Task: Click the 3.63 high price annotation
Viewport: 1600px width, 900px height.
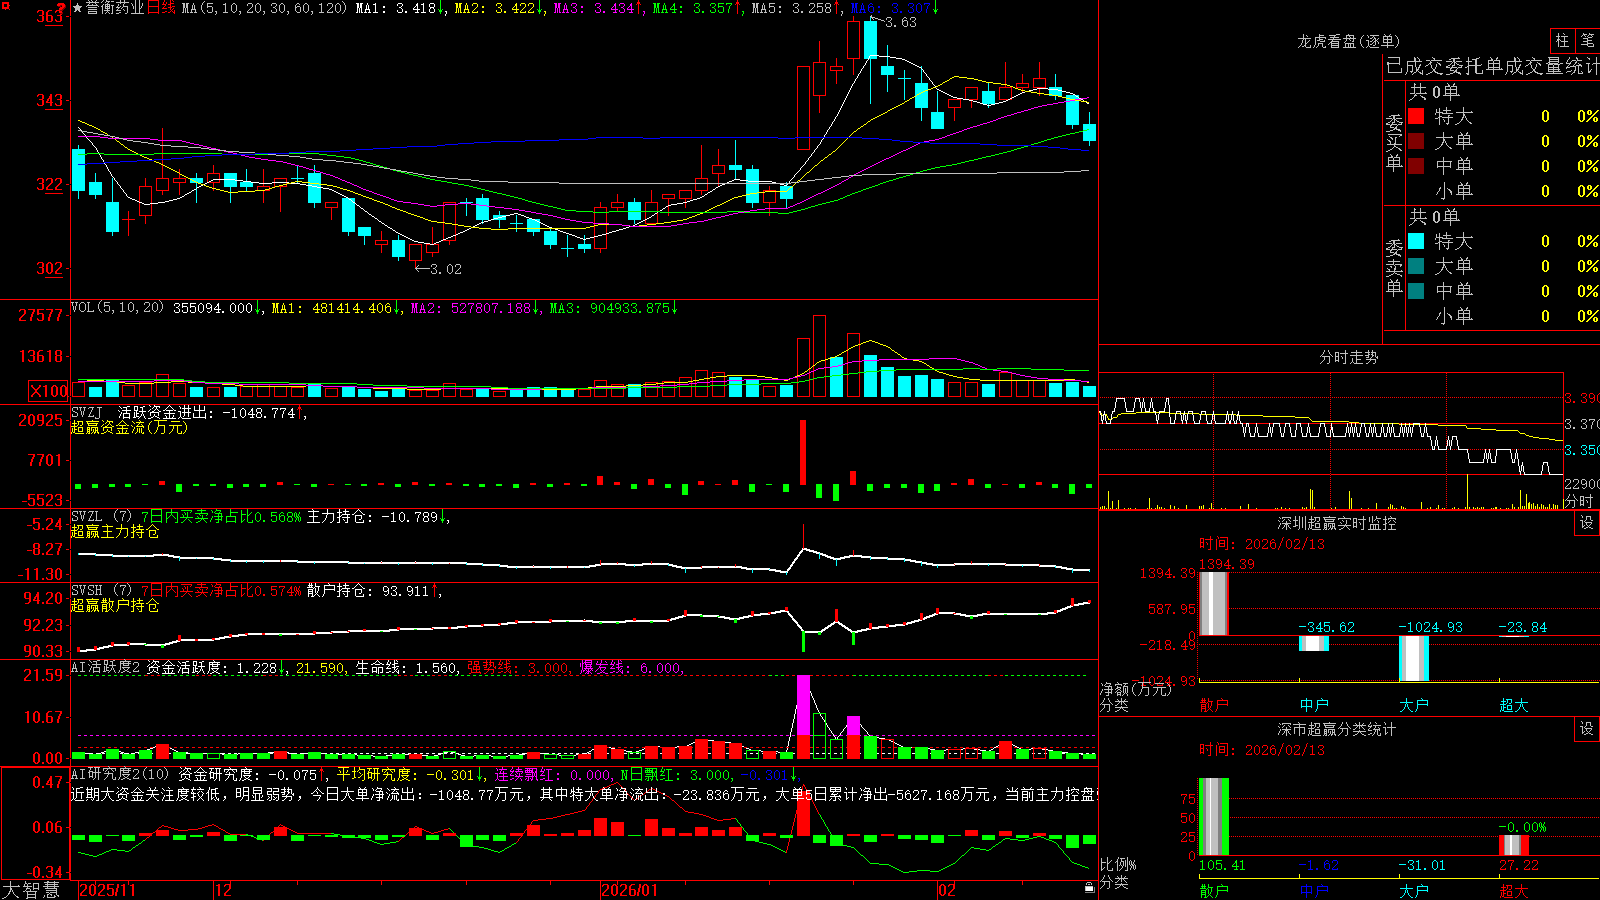Action: tap(901, 22)
